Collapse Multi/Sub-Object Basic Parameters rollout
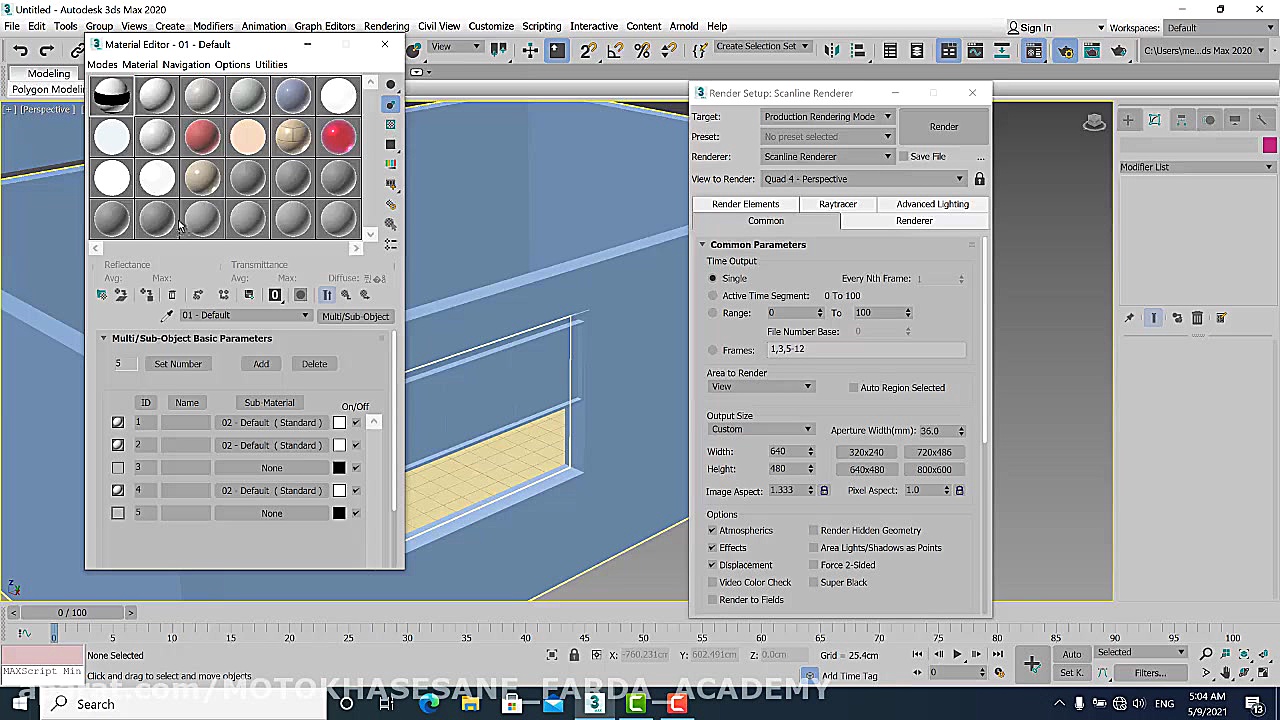1280x720 pixels. click(x=190, y=339)
